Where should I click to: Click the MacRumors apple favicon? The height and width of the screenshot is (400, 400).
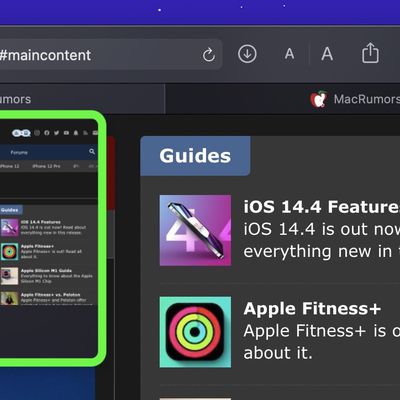[319, 99]
